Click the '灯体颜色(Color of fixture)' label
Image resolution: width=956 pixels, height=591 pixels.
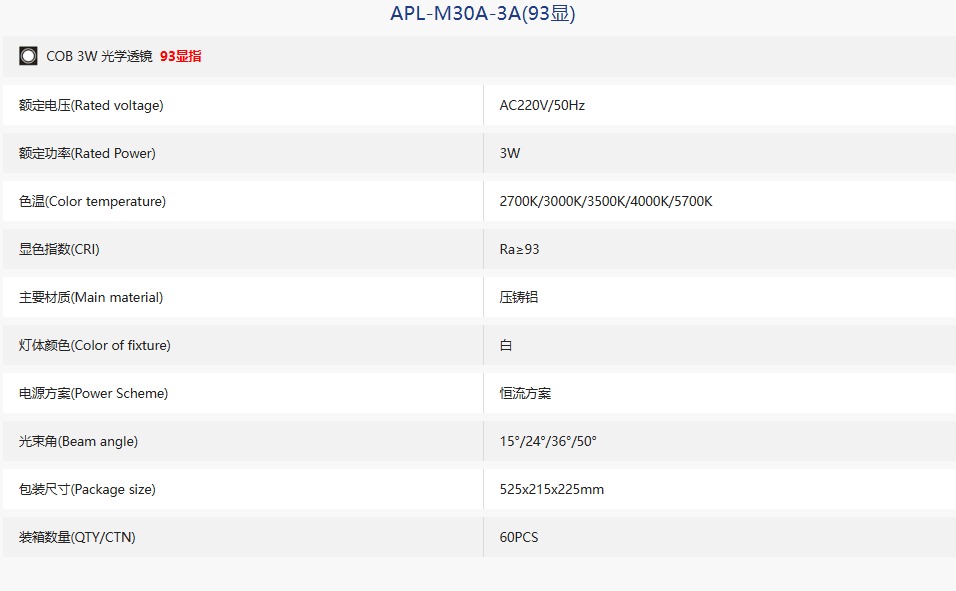(95, 345)
